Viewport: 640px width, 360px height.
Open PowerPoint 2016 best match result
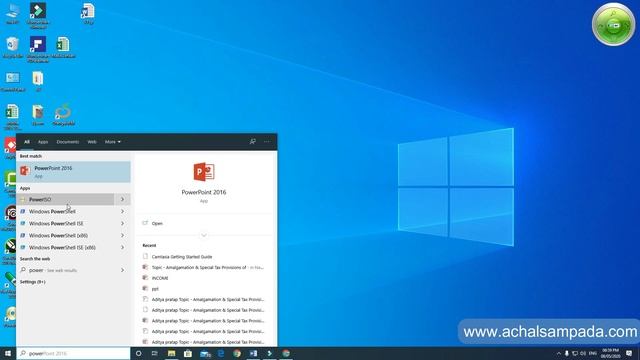click(73, 171)
